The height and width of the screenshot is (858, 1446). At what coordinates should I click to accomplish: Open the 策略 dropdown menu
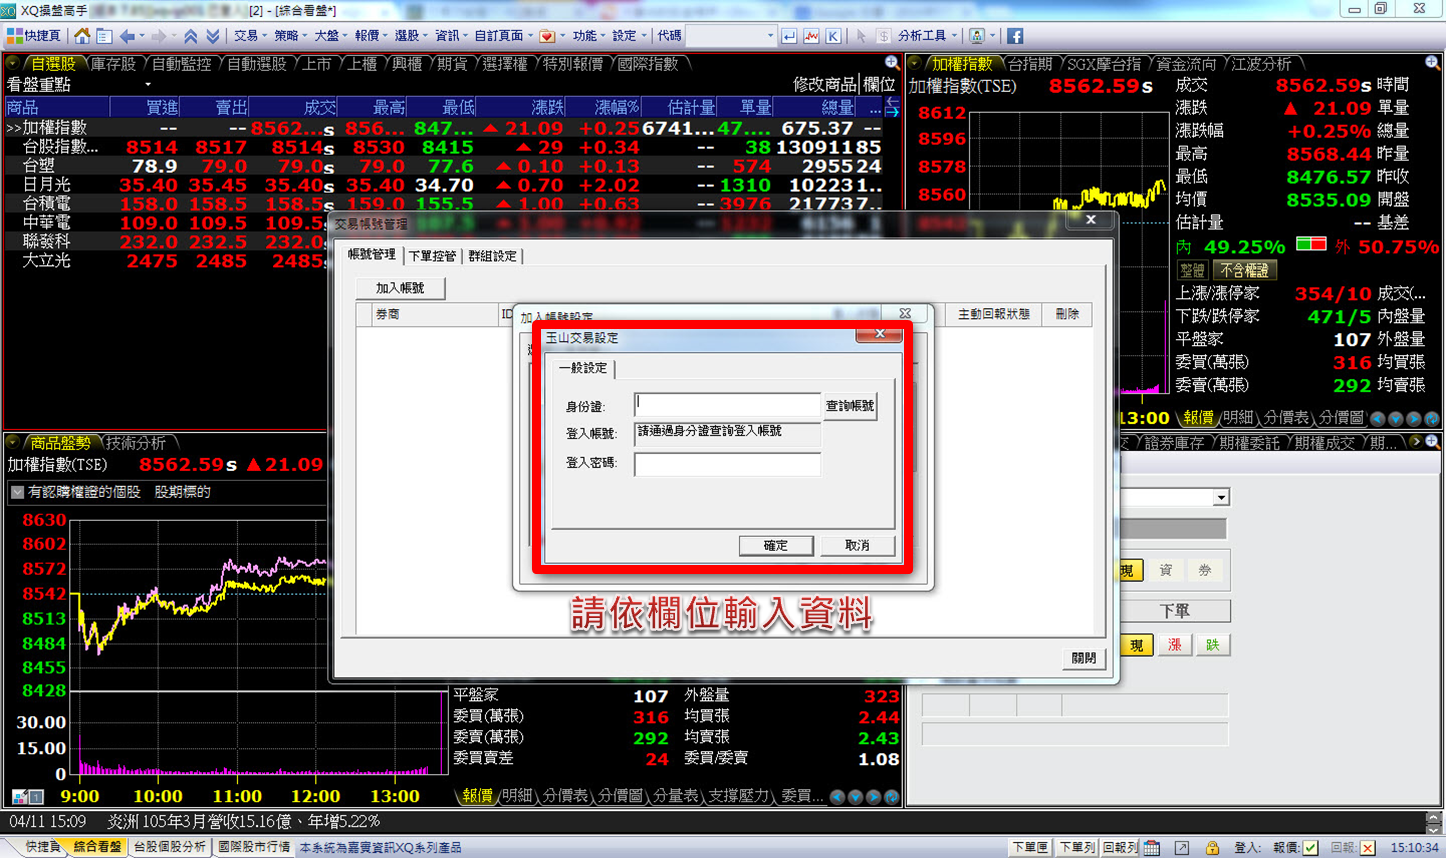[290, 36]
